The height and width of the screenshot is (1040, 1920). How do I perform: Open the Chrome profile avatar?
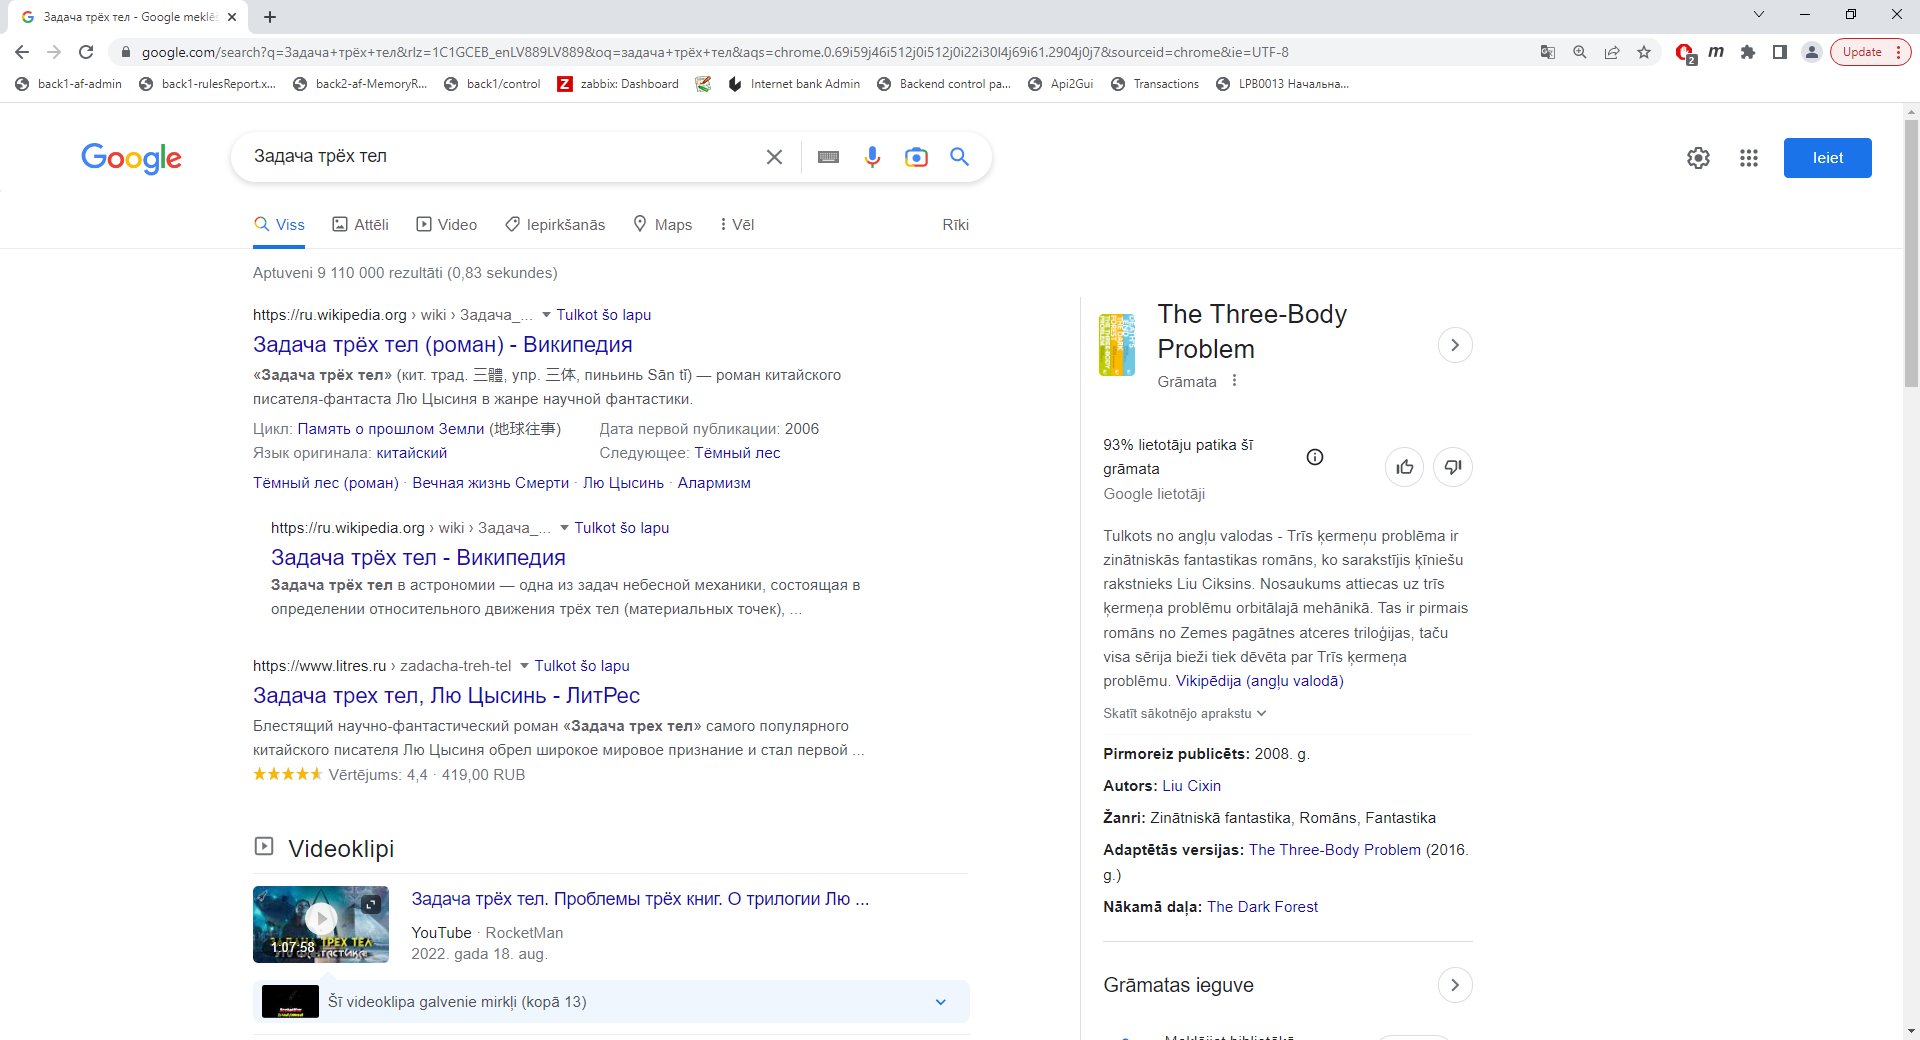click(1812, 52)
